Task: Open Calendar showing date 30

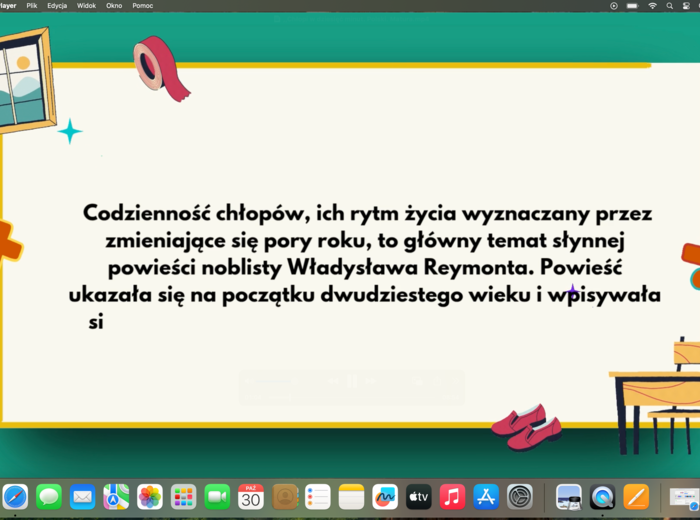Action: click(x=250, y=496)
